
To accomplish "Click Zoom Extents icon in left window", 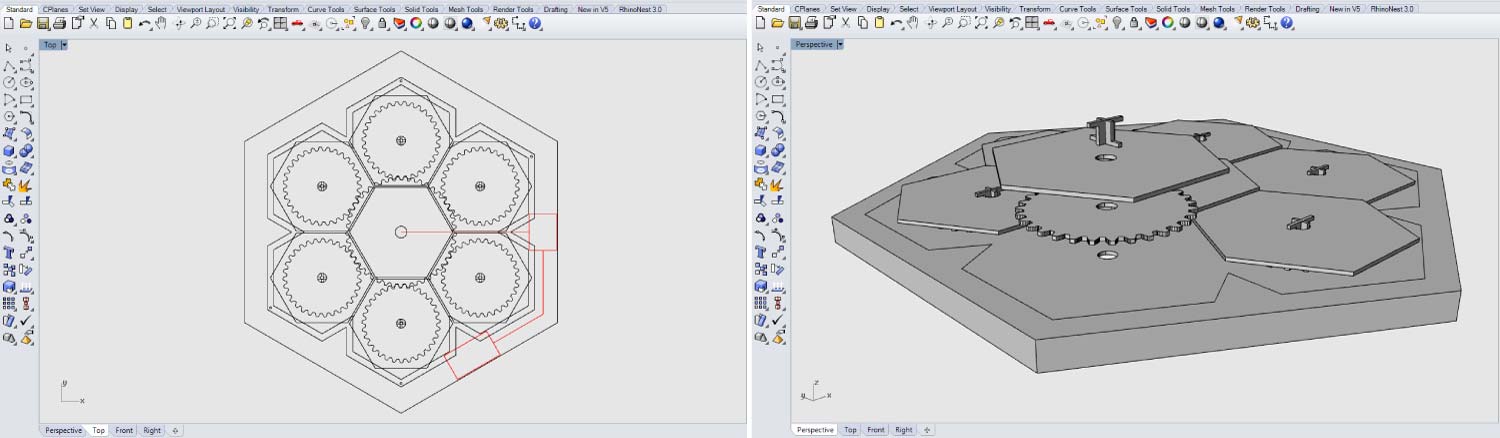I will click(229, 23).
